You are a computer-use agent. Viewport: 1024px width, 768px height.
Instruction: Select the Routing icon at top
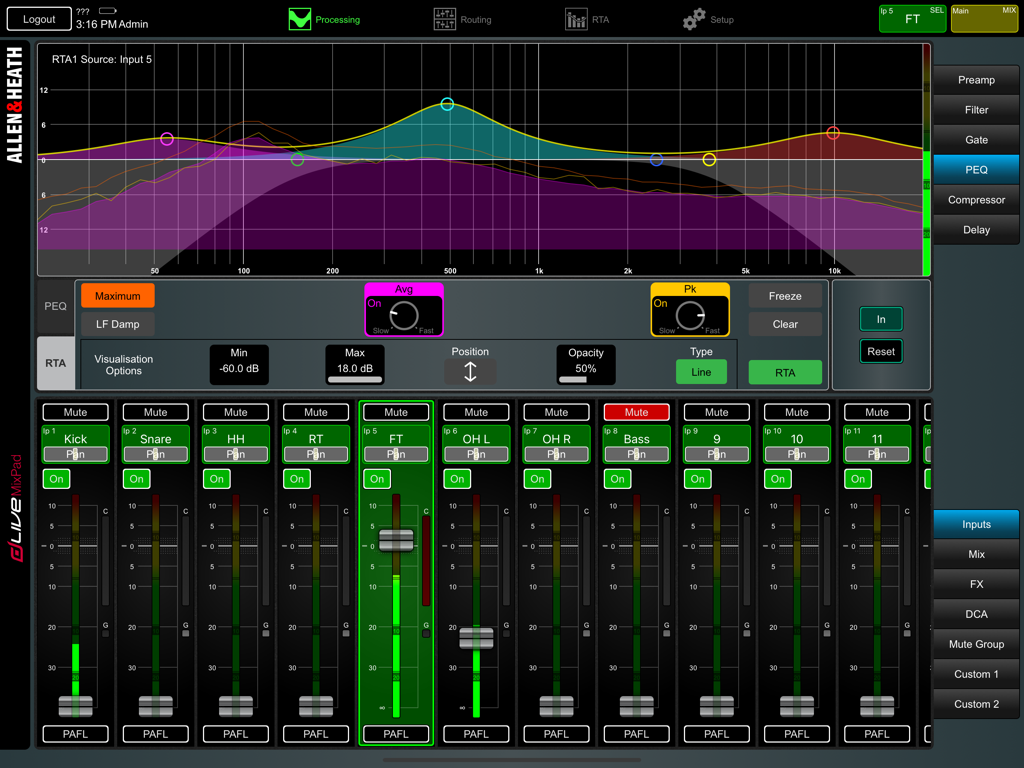(x=444, y=18)
